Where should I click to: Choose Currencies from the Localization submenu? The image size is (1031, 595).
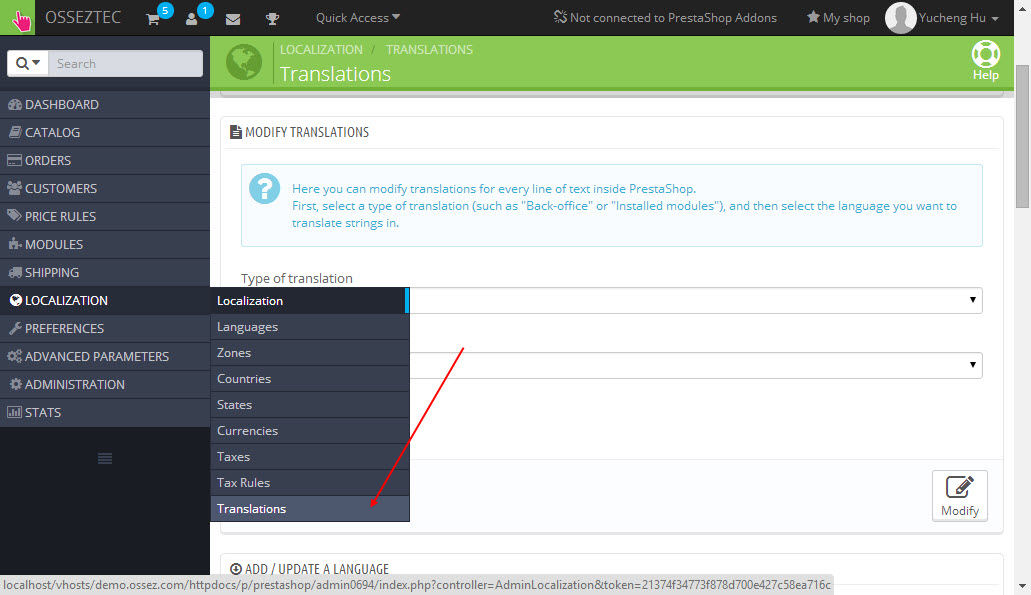[x=247, y=430]
